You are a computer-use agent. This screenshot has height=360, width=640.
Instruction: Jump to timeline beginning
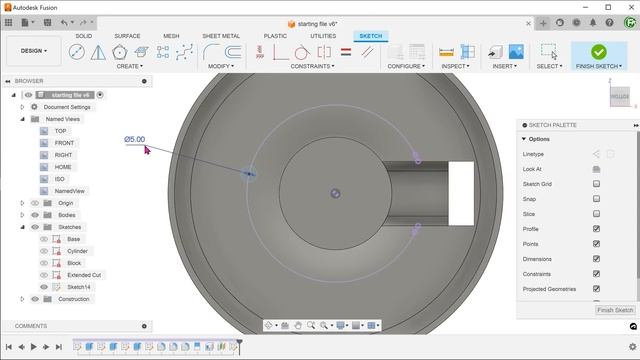tap(9, 347)
